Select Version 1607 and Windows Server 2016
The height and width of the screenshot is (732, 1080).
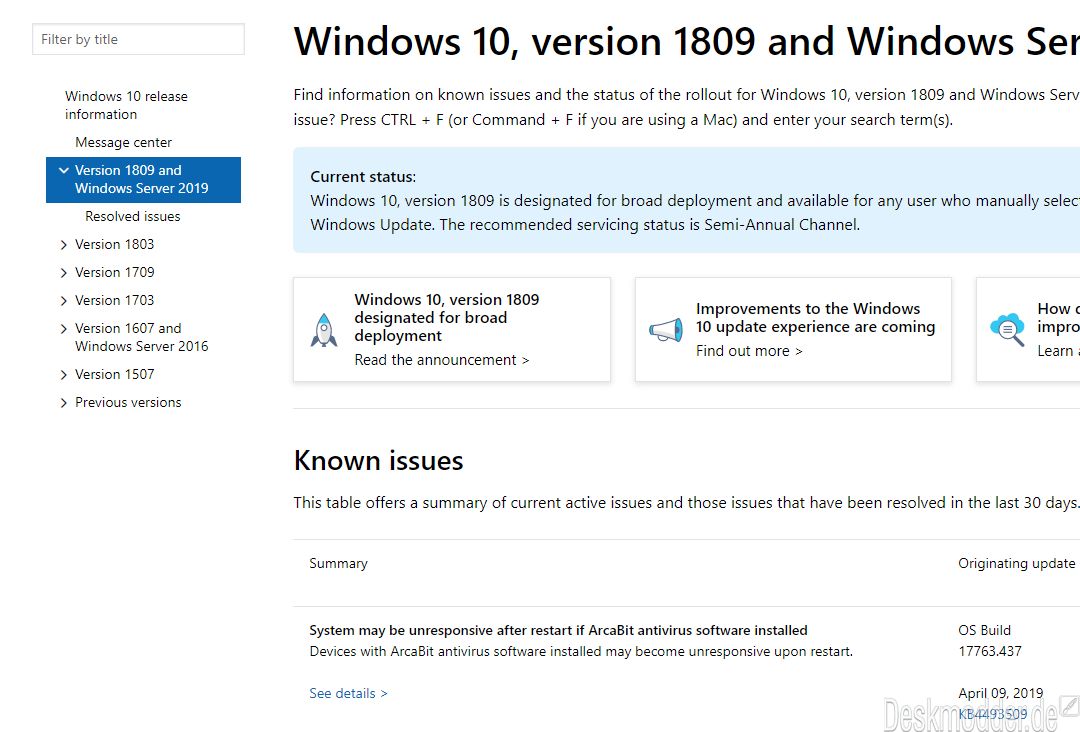(142, 337)
